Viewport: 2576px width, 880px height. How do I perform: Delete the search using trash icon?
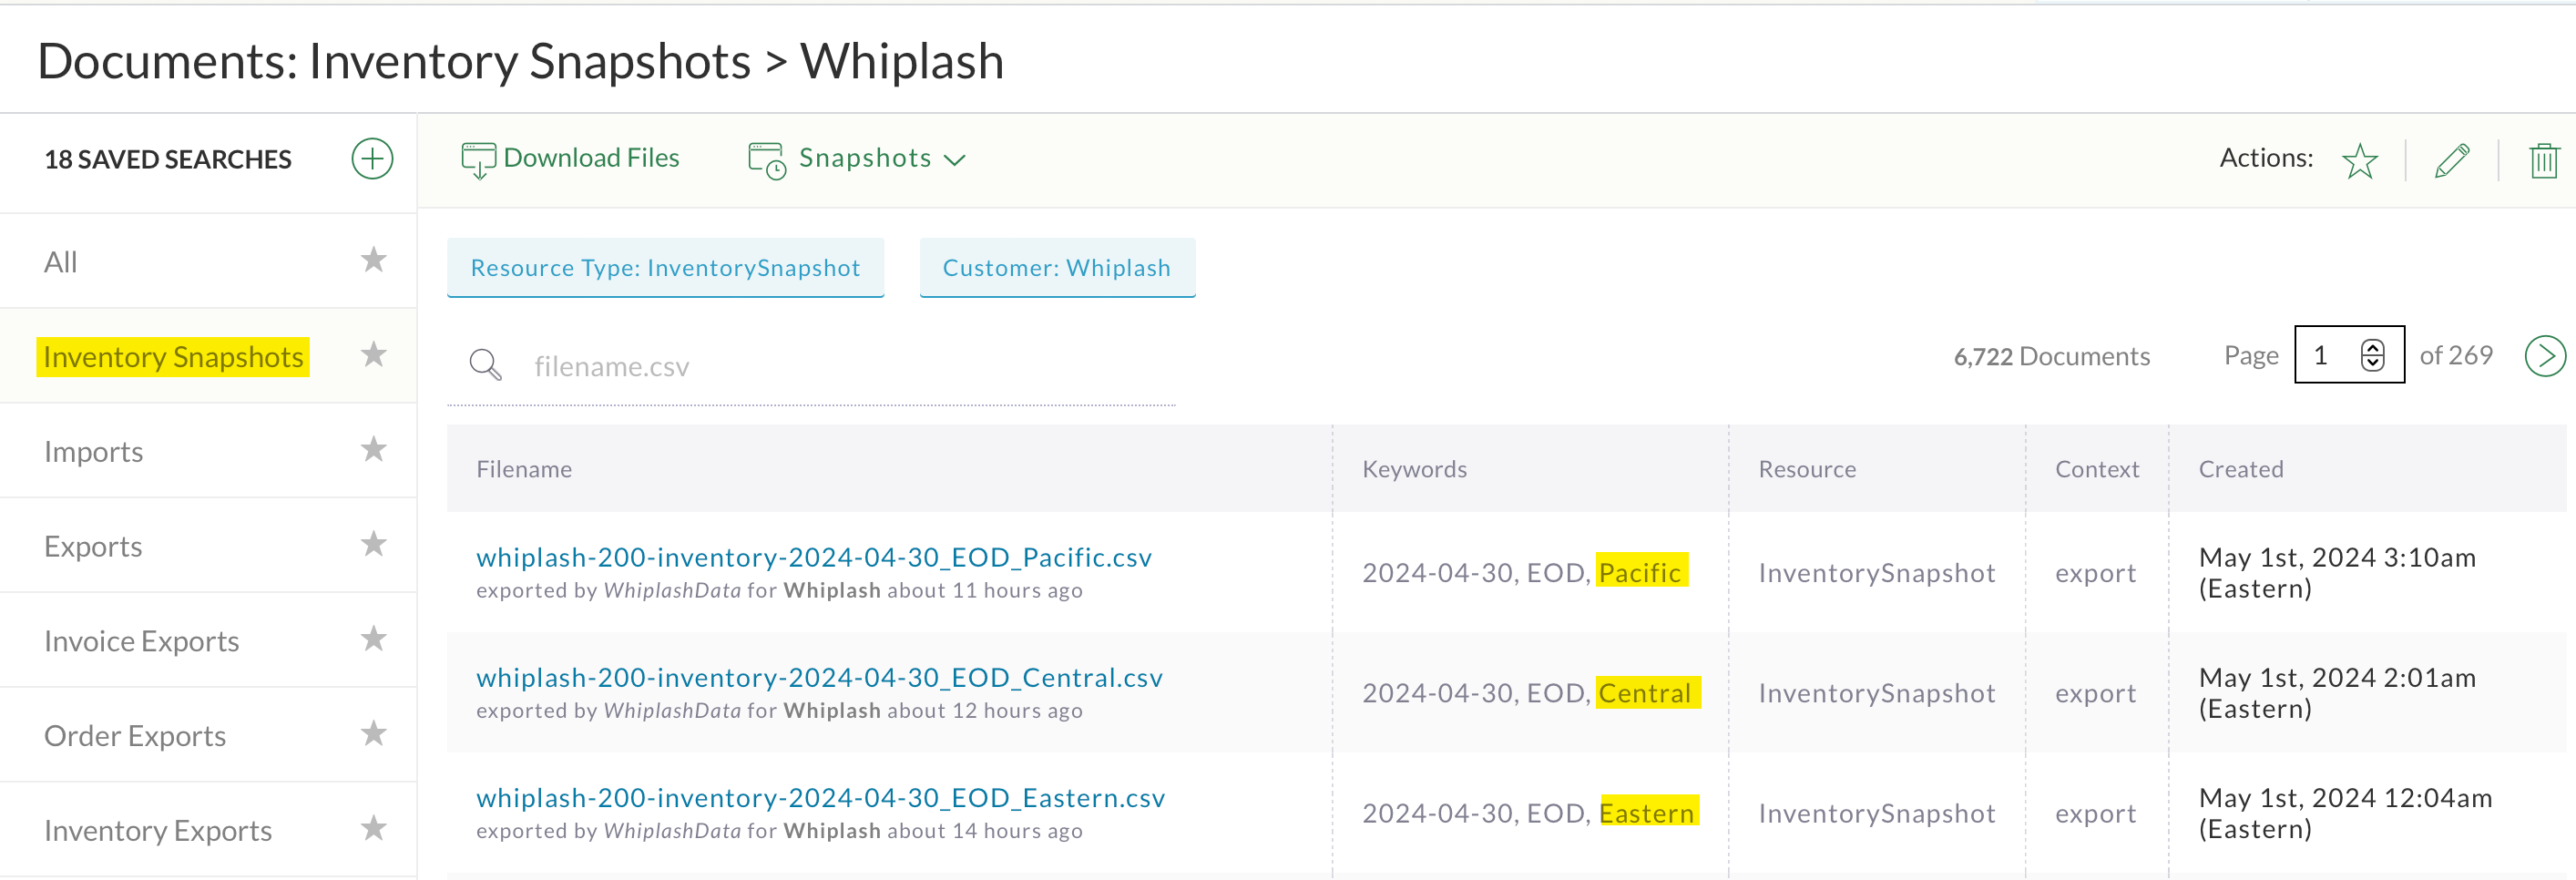click(2544, 160)
